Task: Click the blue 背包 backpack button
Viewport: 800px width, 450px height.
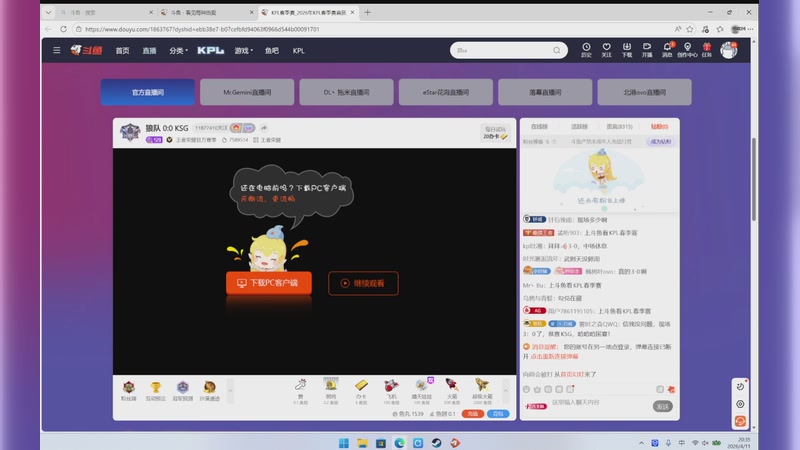Action: [498, 414]
